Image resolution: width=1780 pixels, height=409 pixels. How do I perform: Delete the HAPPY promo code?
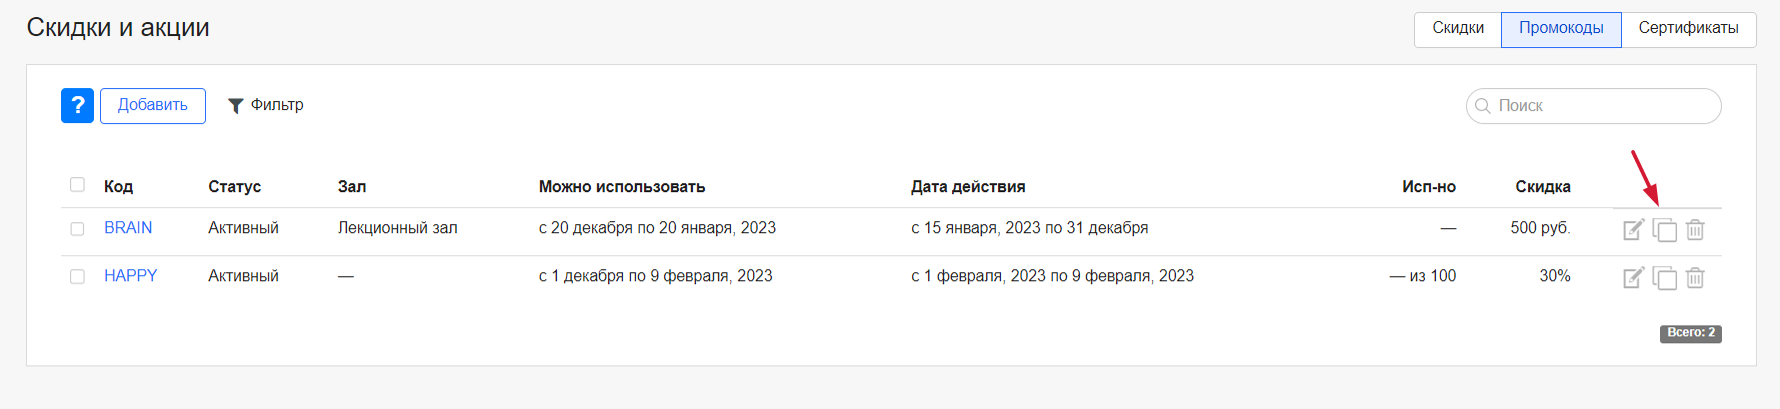1695,278
